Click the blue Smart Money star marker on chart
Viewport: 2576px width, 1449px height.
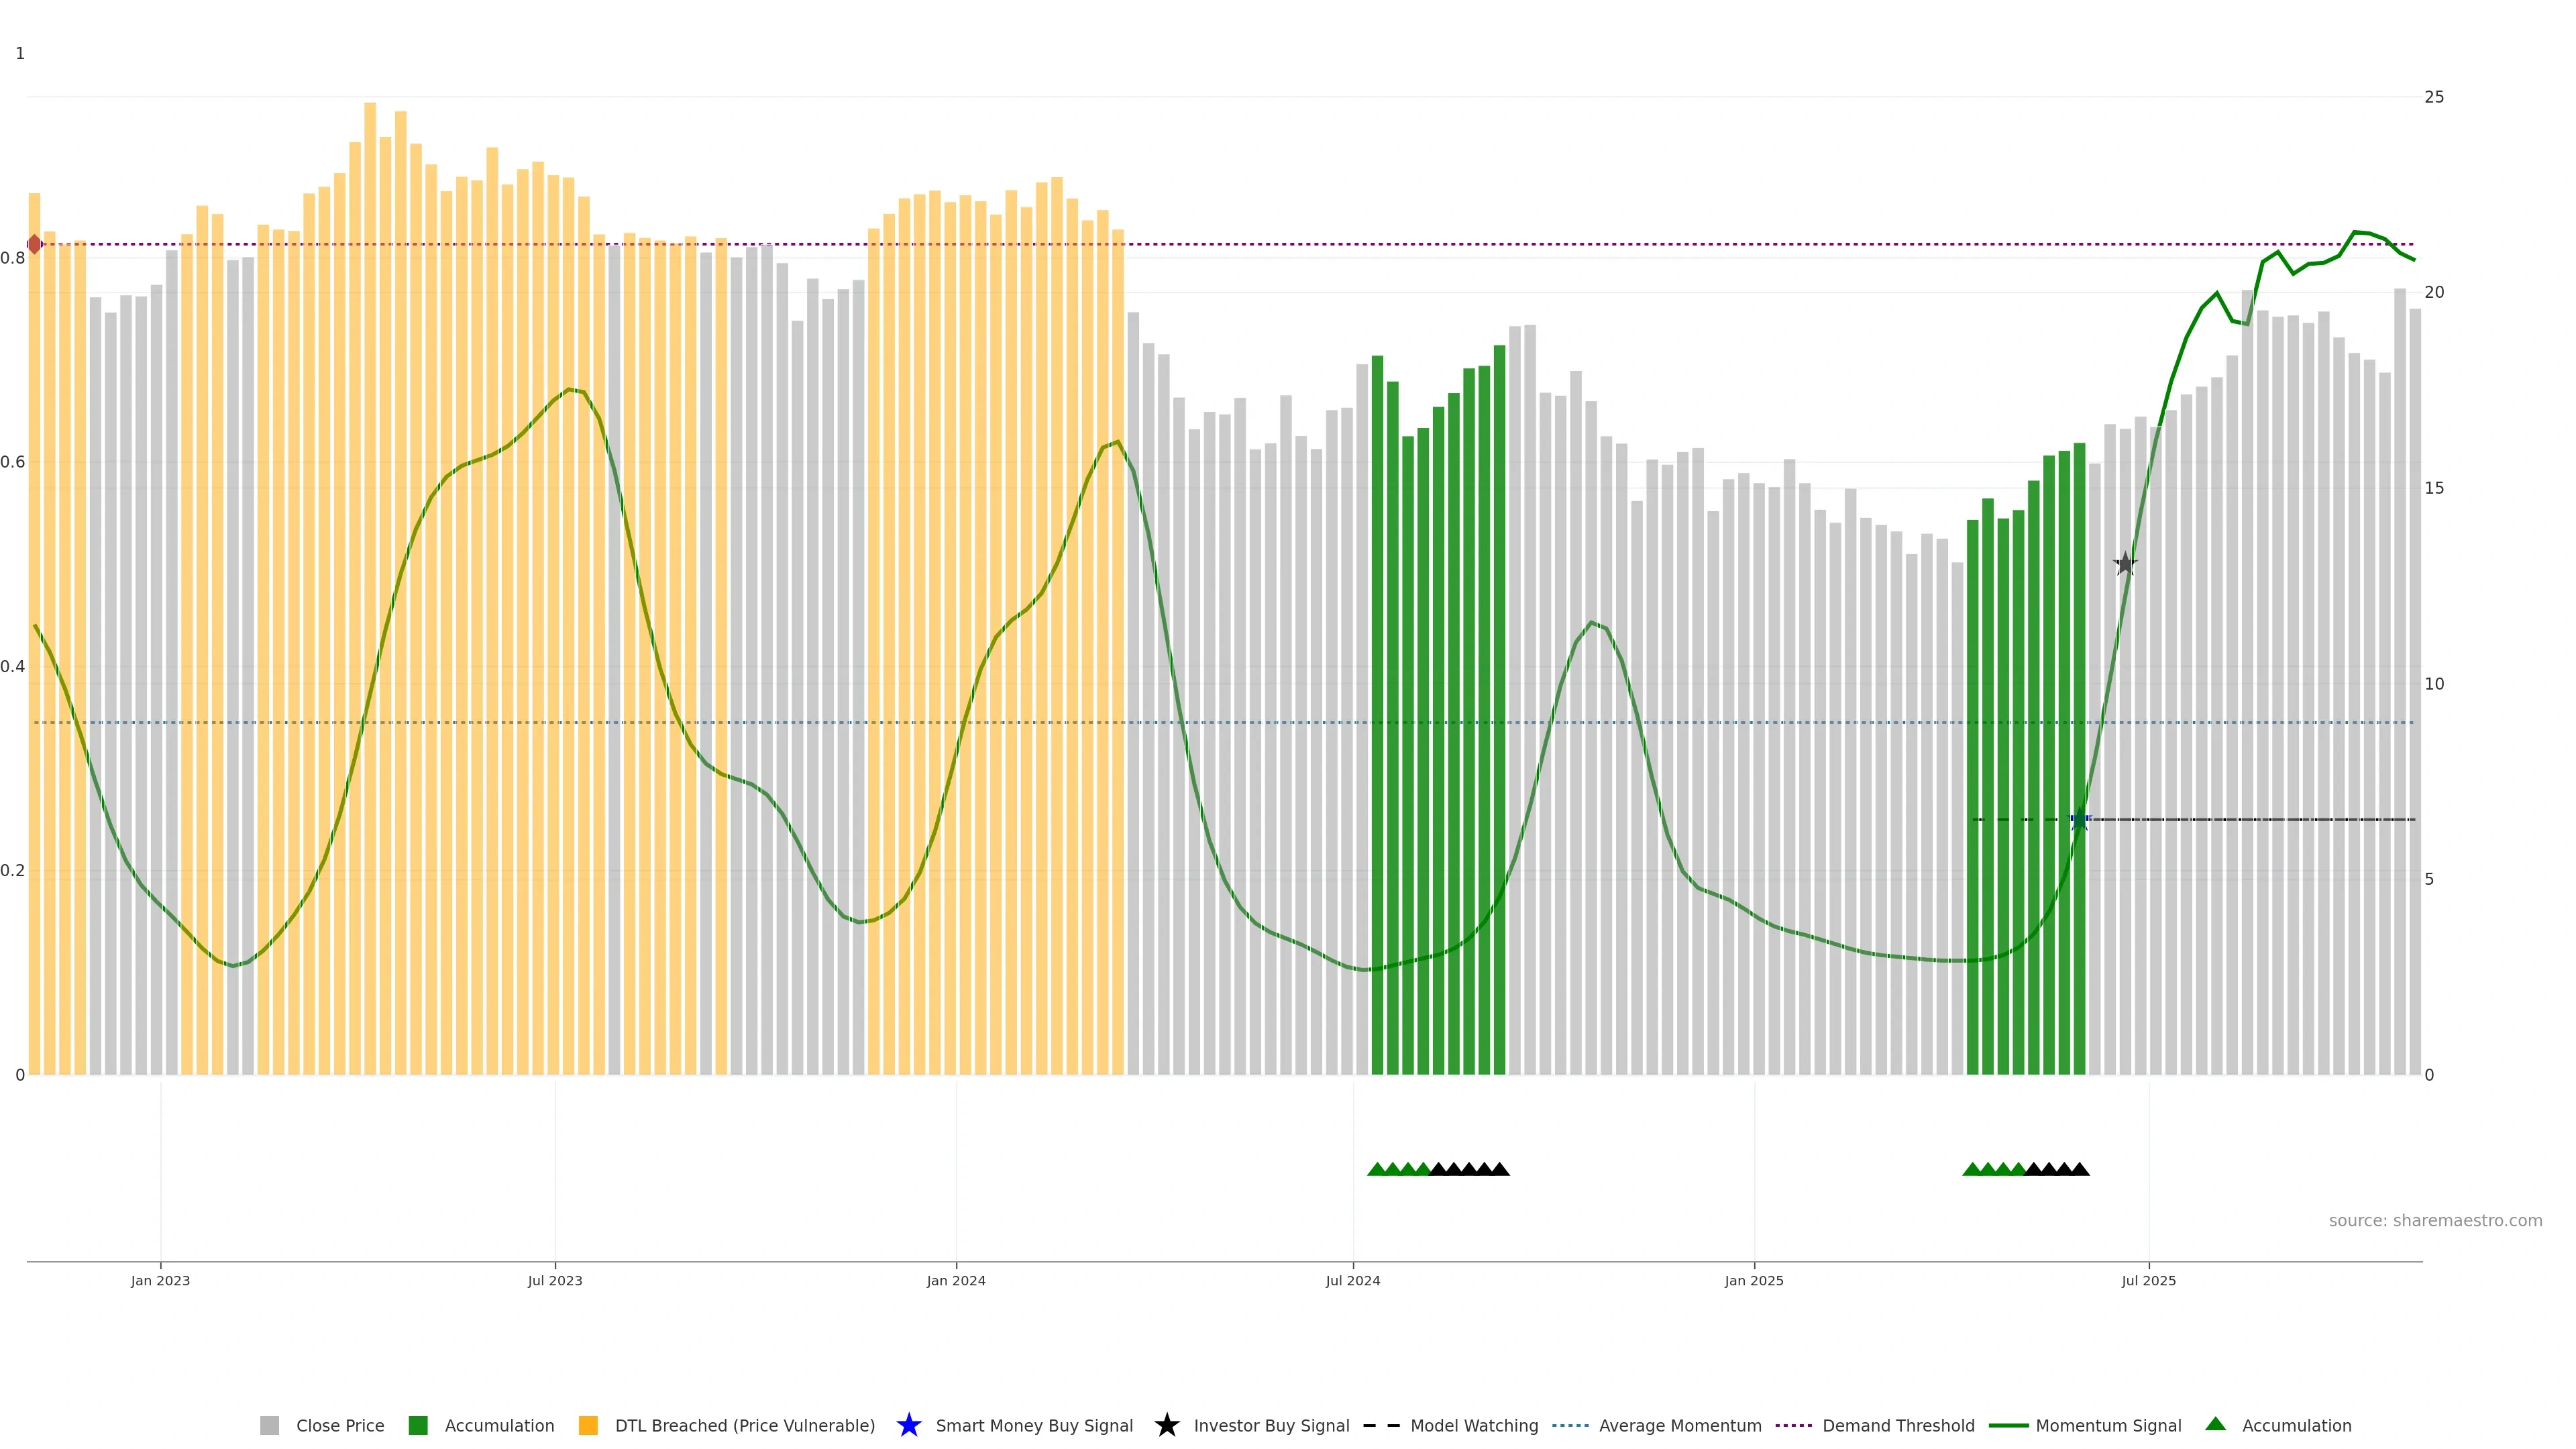(2079, 819)
